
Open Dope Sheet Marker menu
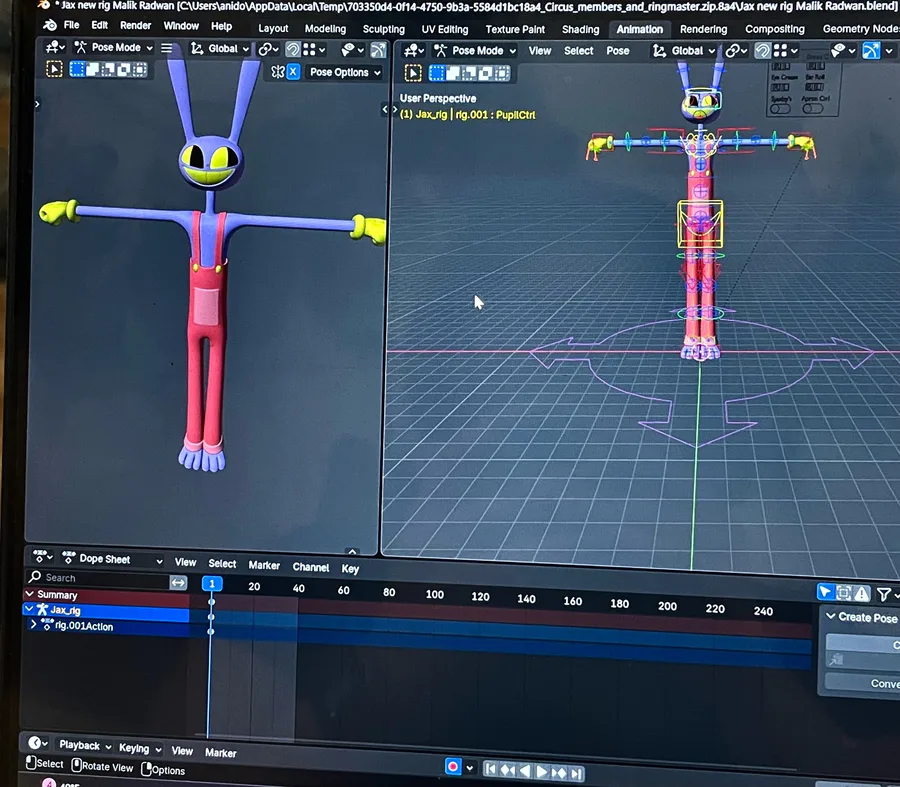coord(264,565)
